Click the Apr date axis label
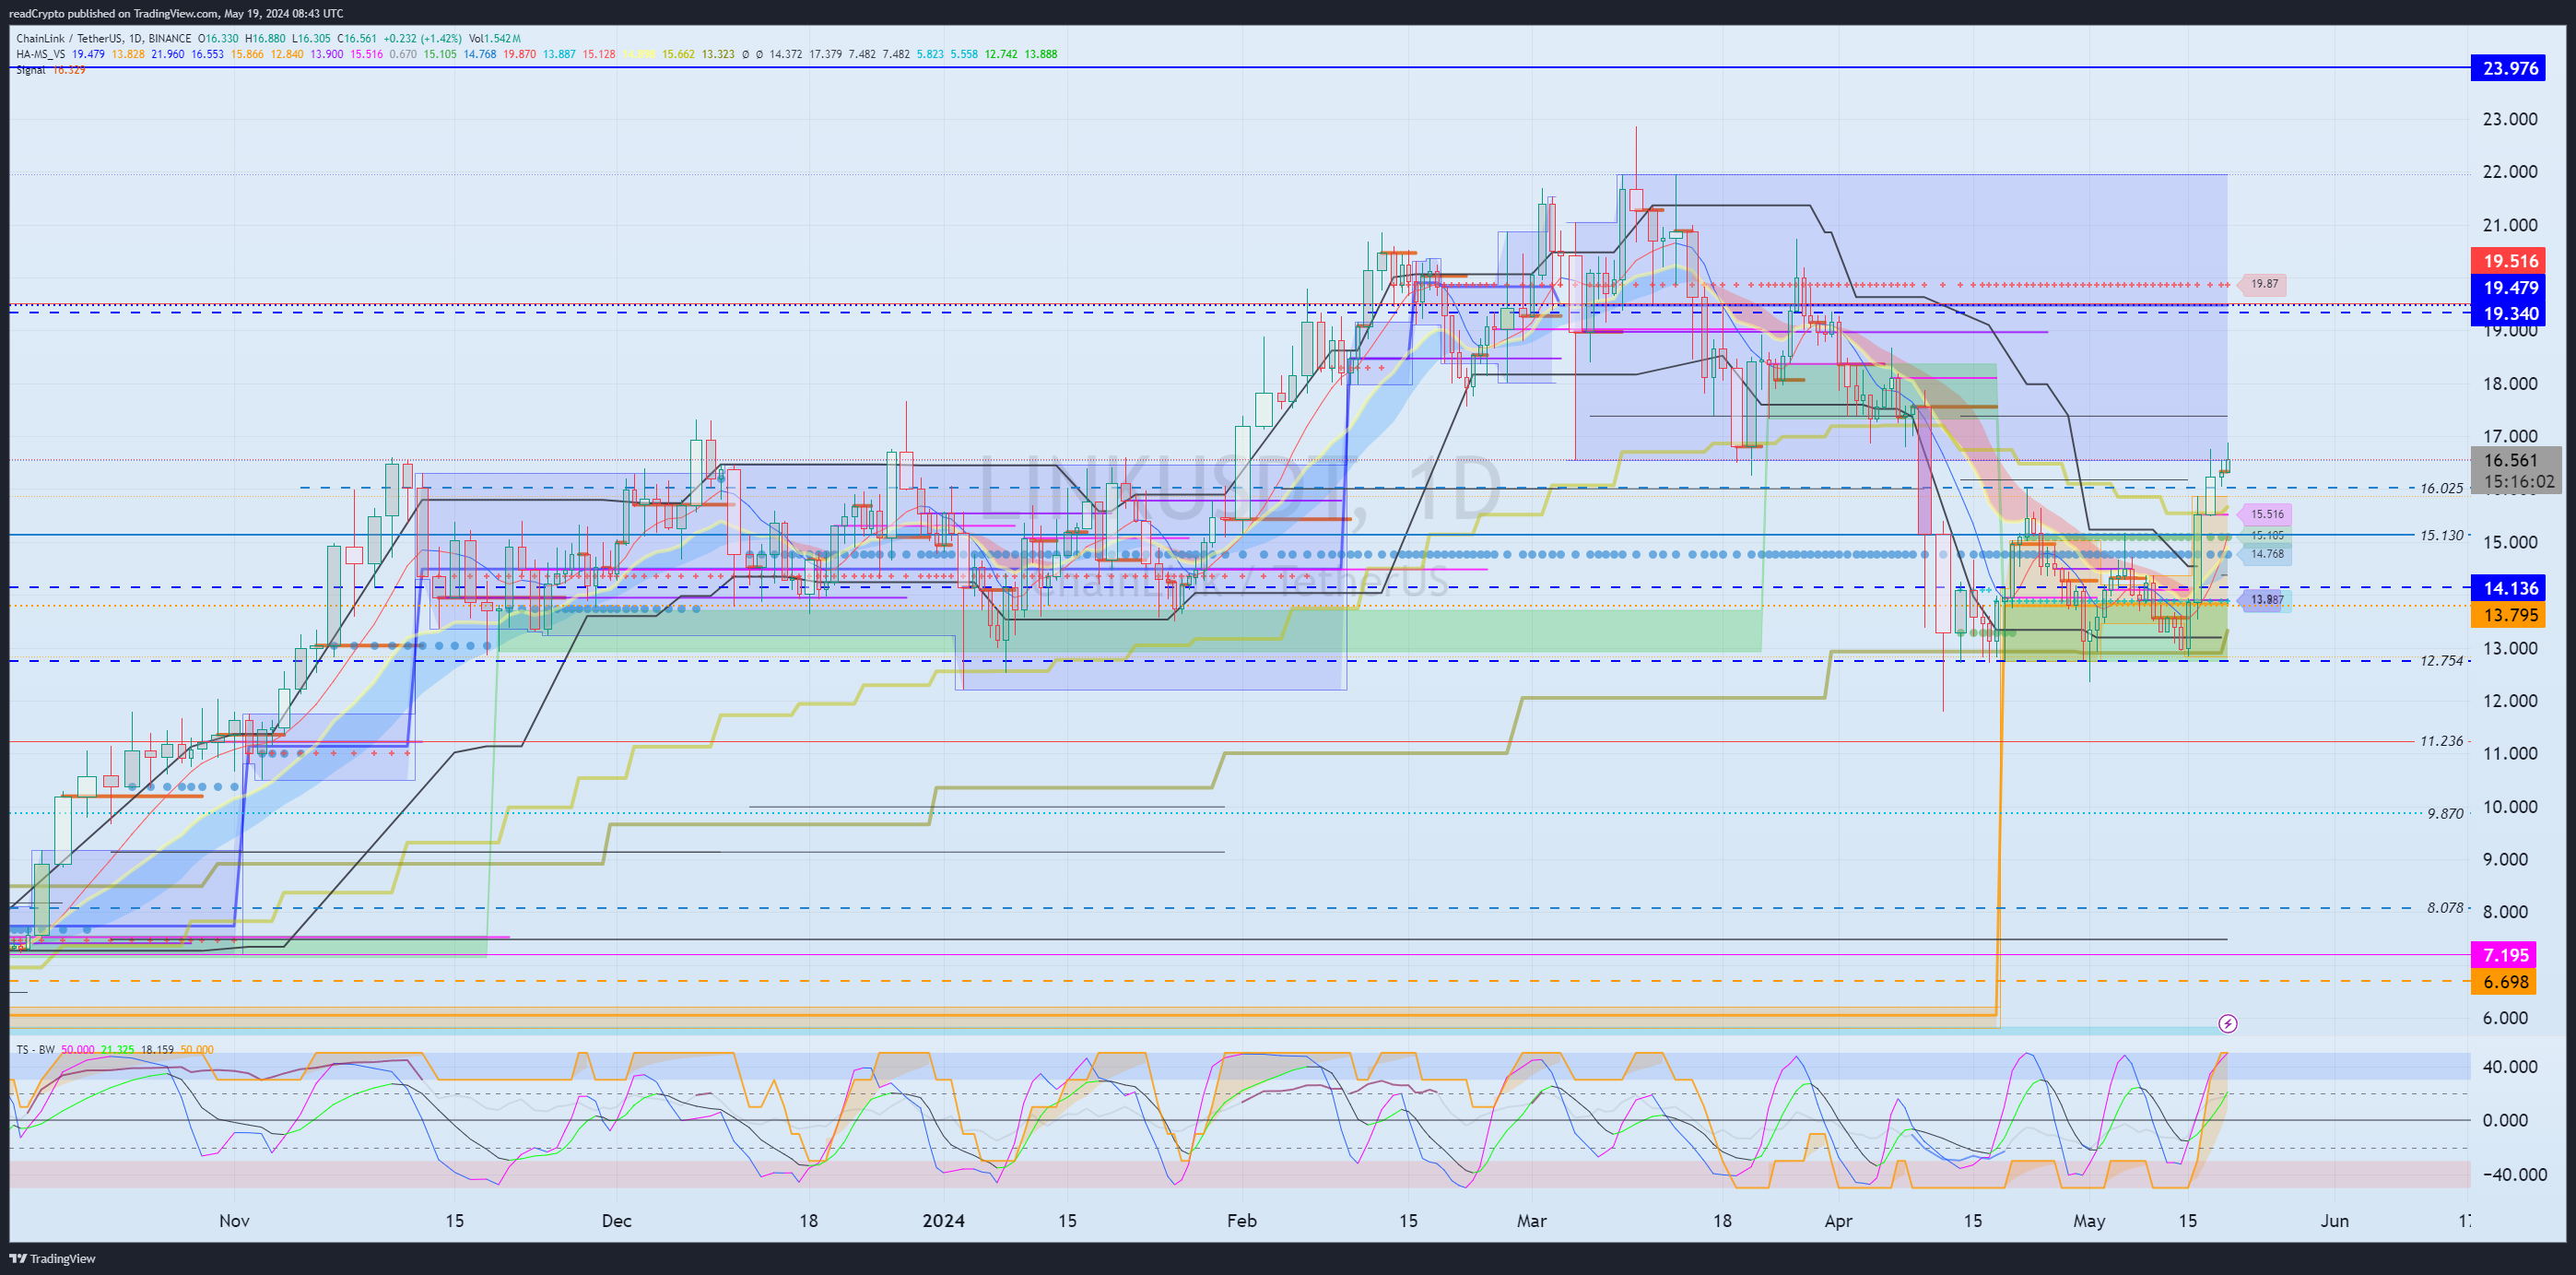This screenshot has width=2576, height=1275. tap(1838, 1220)
